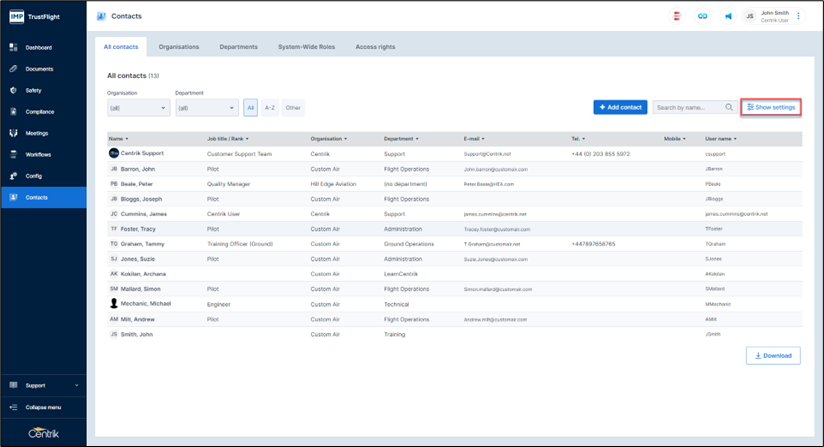
Task: Click the Search by name field
Action: [688, 108]
